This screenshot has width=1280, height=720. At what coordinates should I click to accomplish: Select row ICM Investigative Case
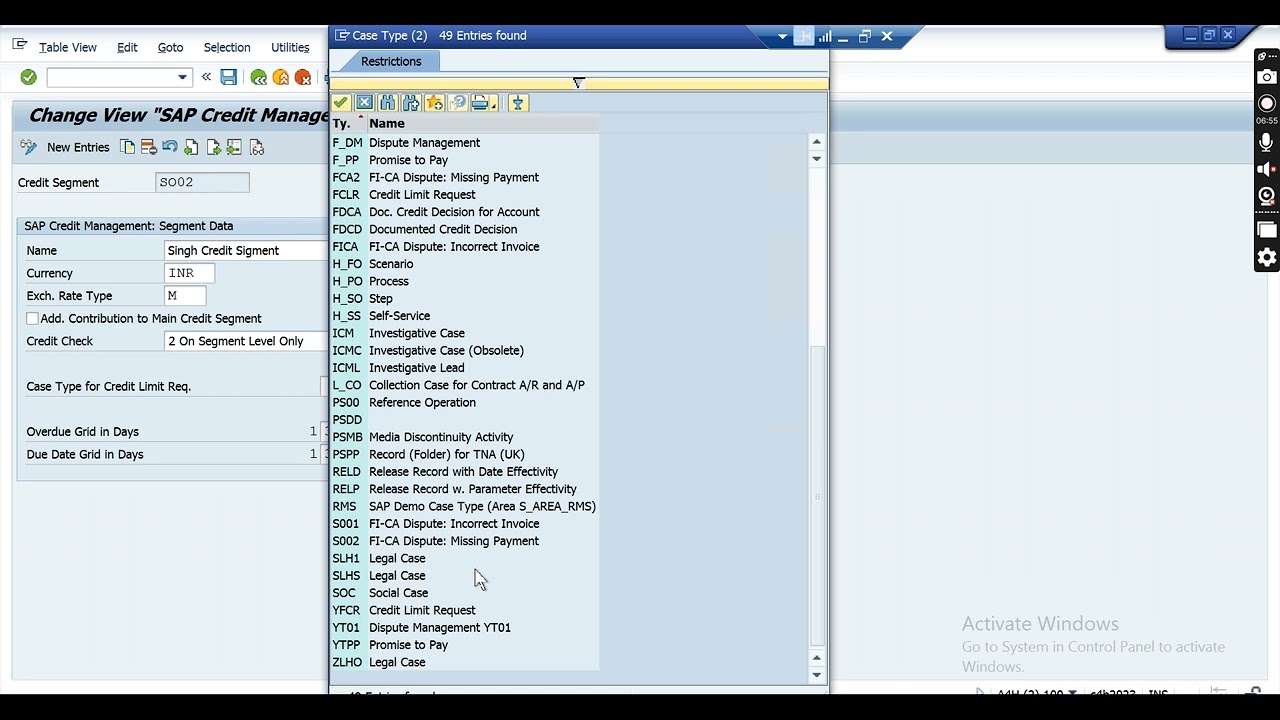click(x=465, y=333)
